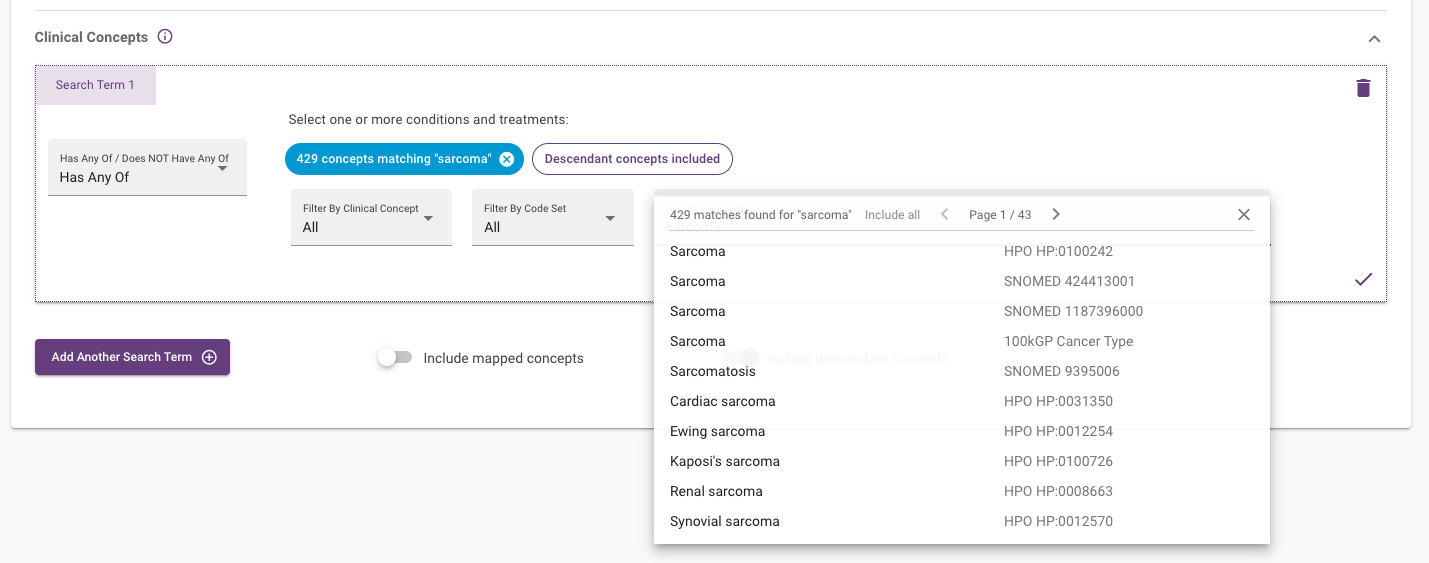Click the Clinical Concepts info icon
The height and width of the screenshot is (563, 1429).
(x=166, y=37)
